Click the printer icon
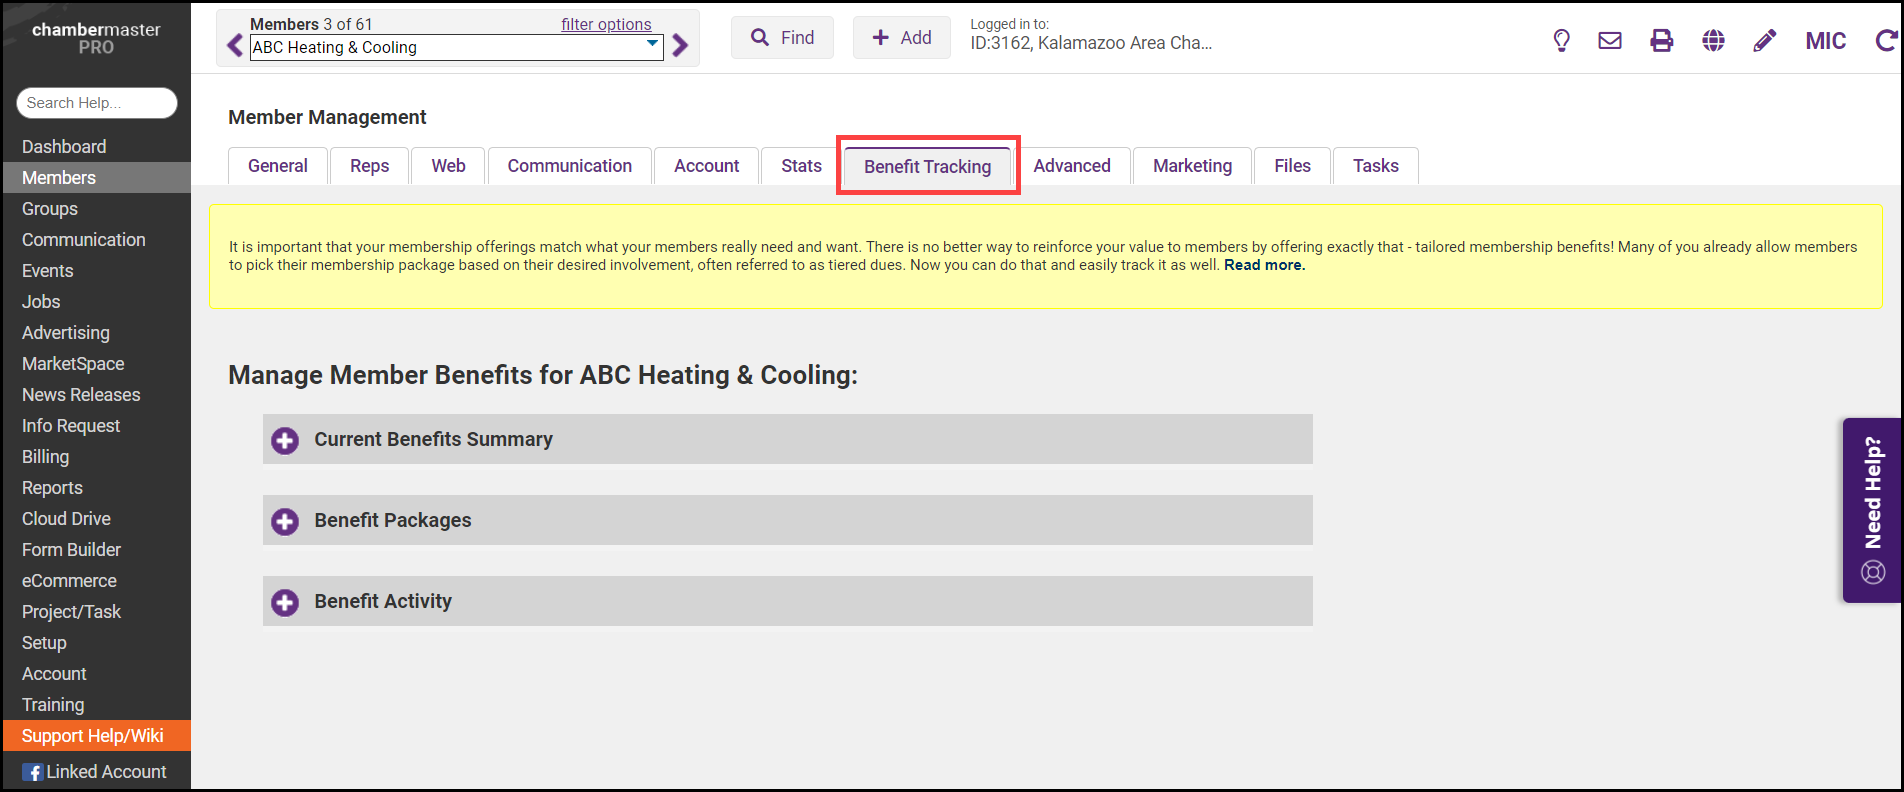The height and width of the screenshot is (792, 1904). tap(1661, 41)
